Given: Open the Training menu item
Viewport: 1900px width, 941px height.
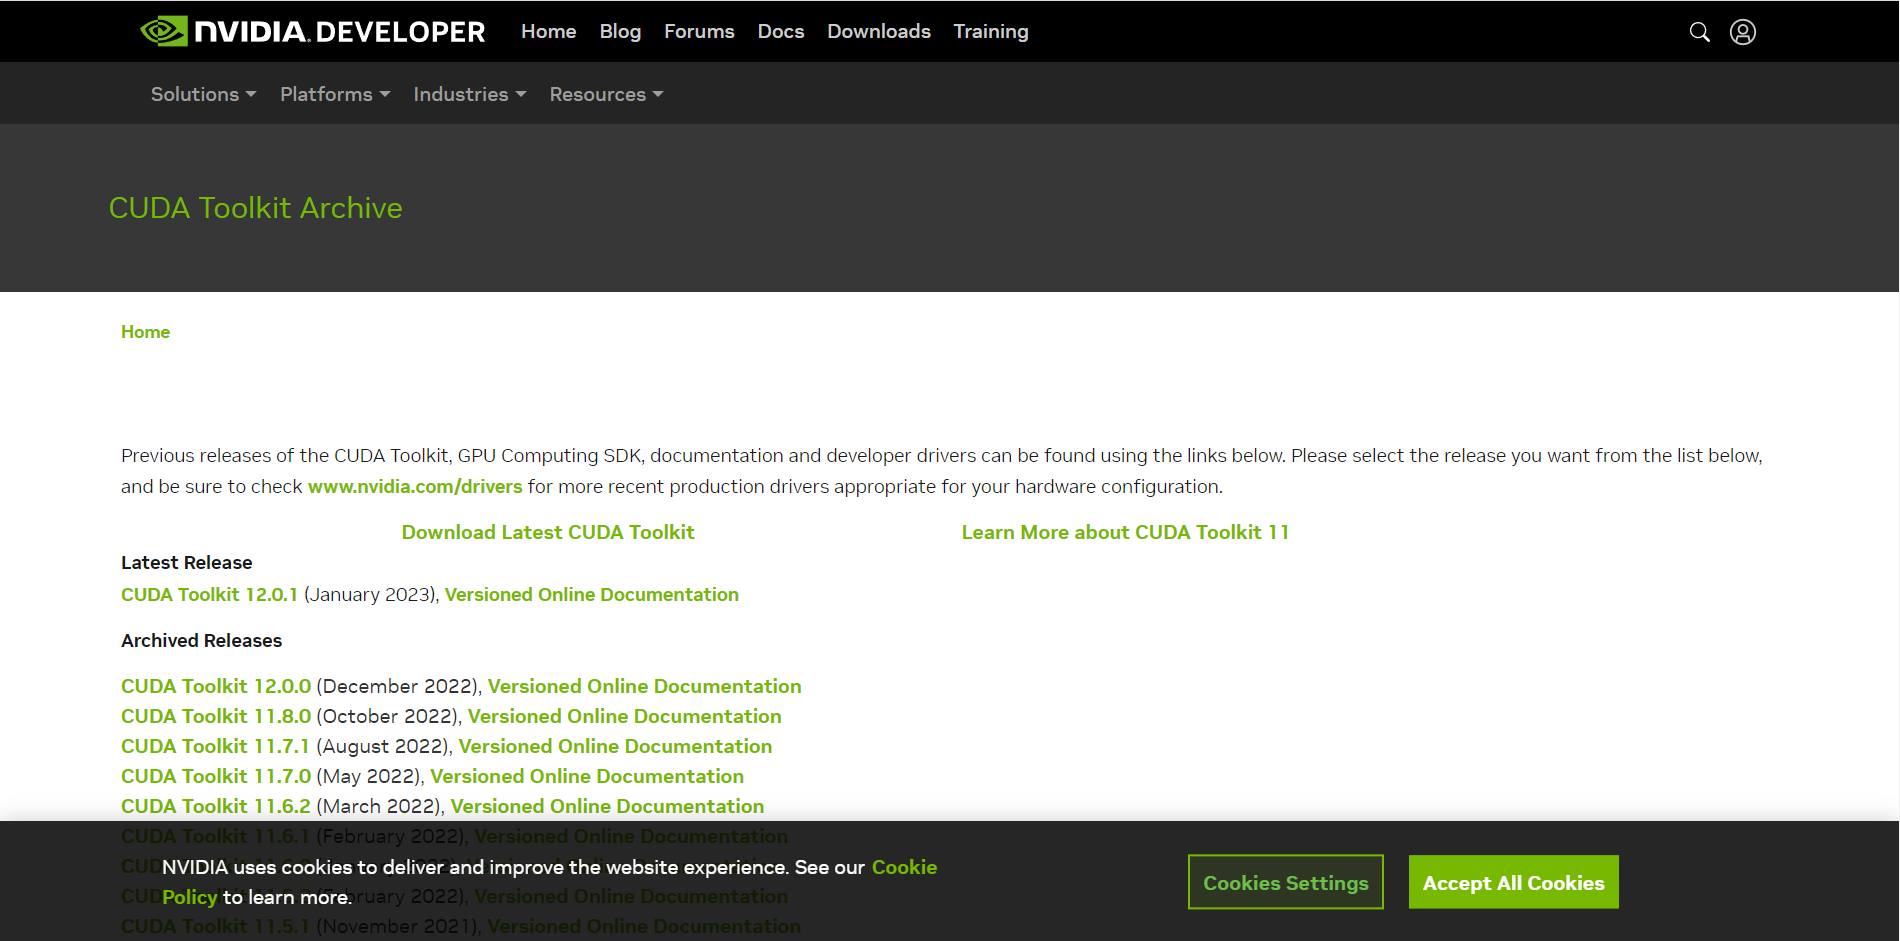Looking at the screenshot, I should (991, 31).
